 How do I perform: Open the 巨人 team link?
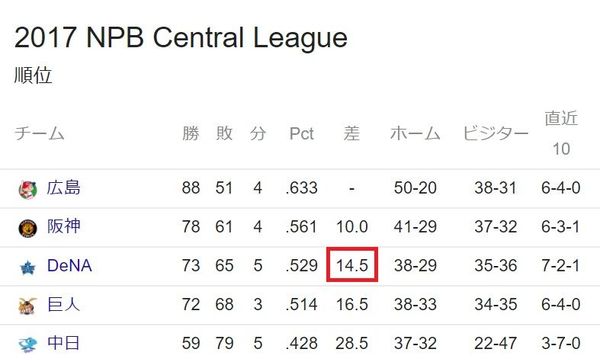[x=64, y=304]
